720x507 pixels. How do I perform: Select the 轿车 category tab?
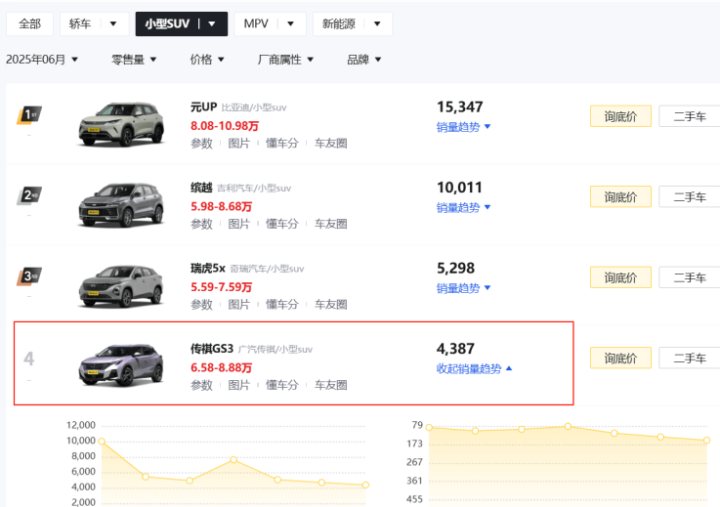pyautogui.click(x=80, y=24)
